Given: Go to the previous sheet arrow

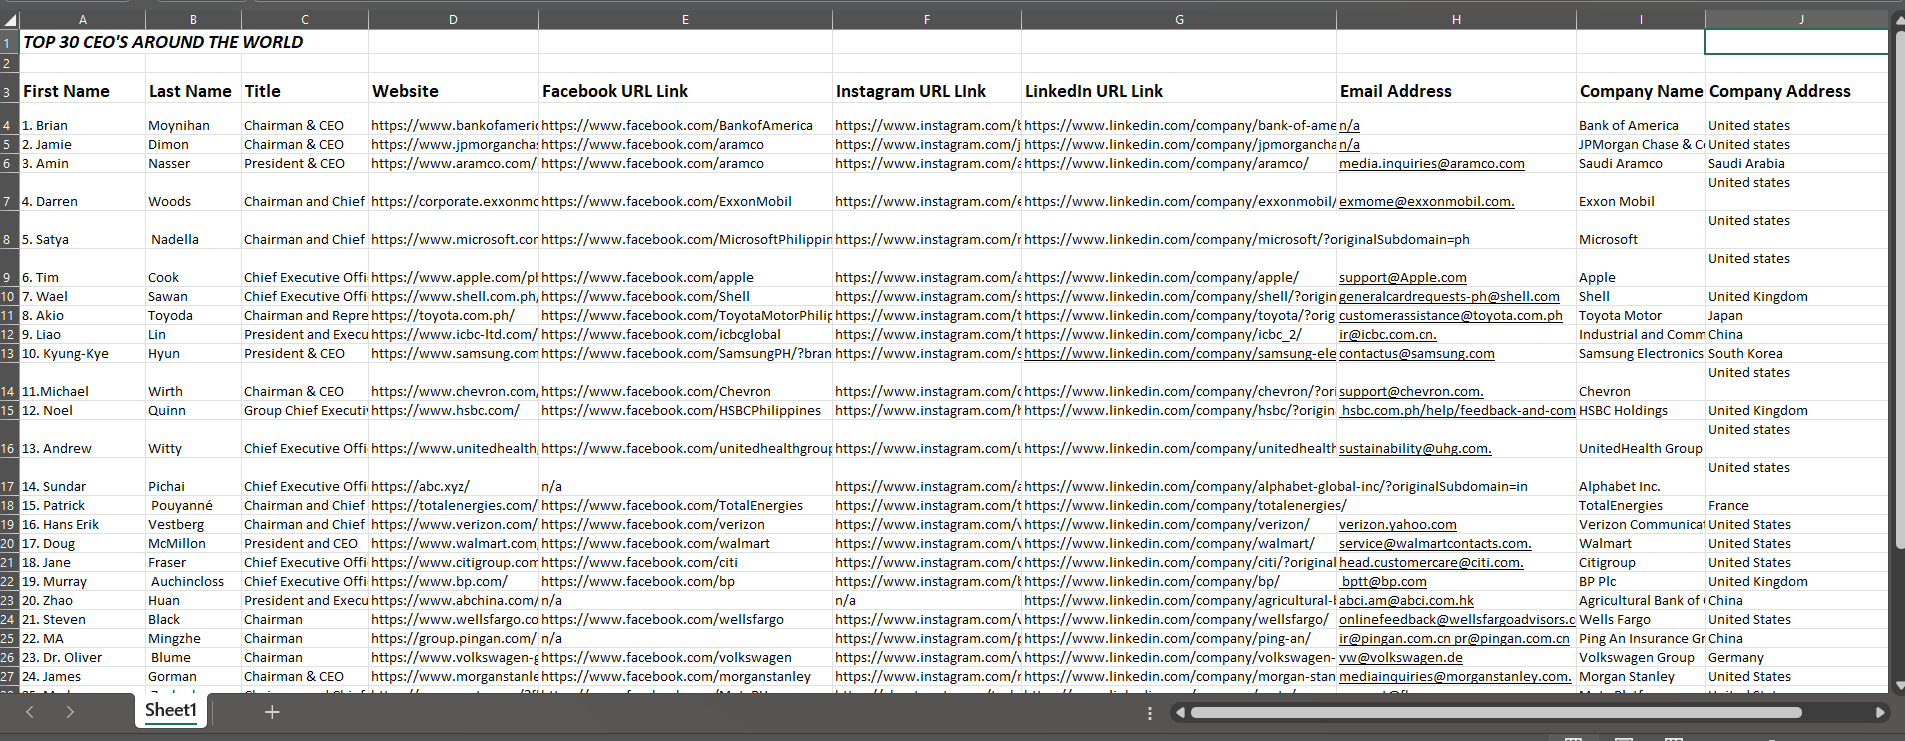Looking at the screenshot, I should pos(30,712).
